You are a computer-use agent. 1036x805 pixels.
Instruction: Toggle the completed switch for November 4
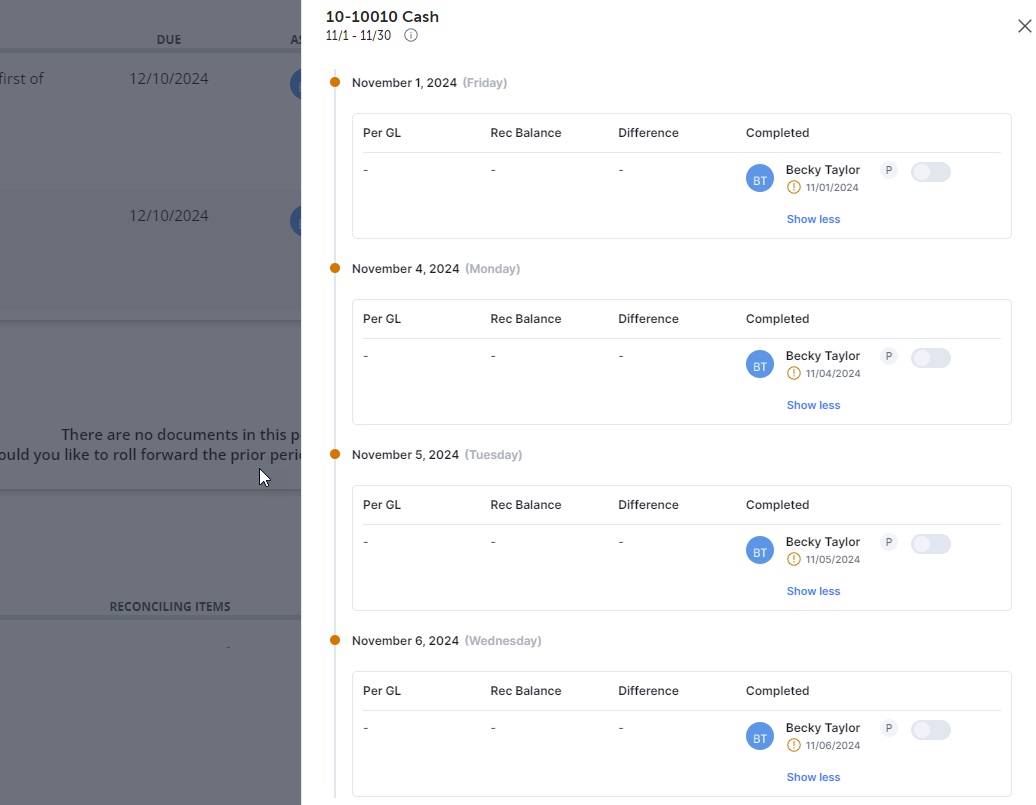tap(930, 358)
